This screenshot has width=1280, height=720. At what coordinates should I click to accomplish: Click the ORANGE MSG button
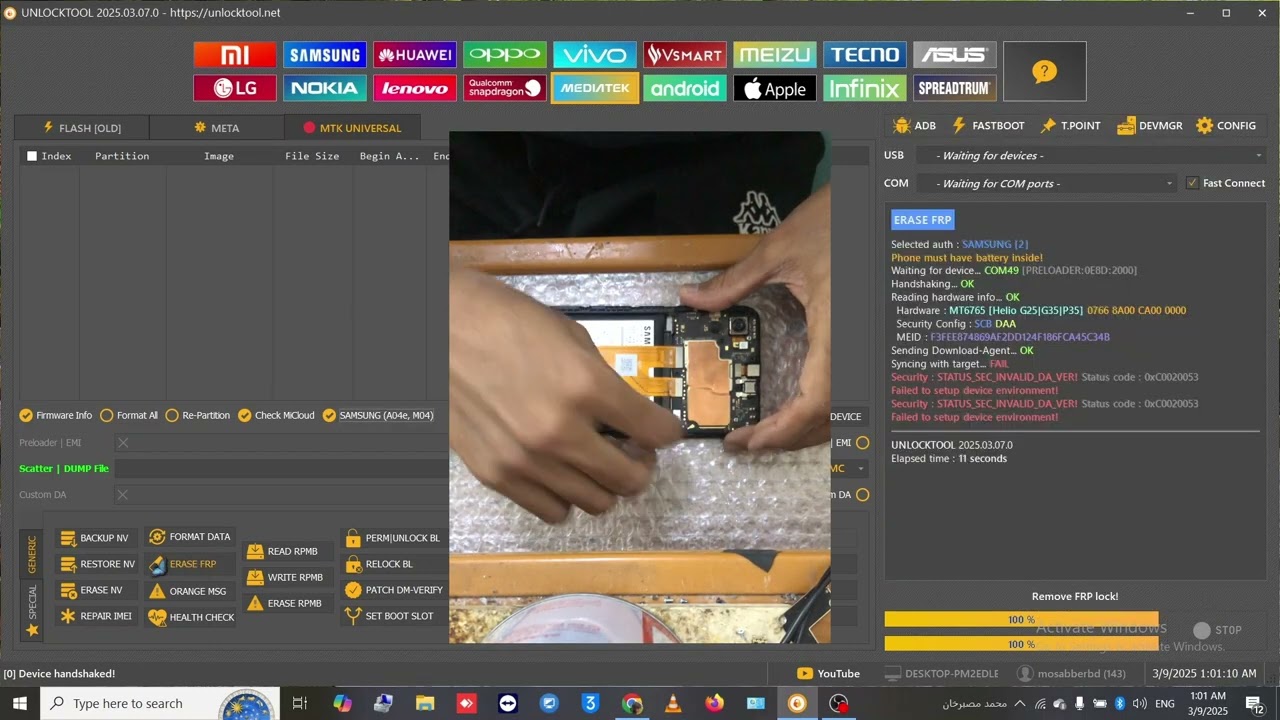click(x=188, y=591)
